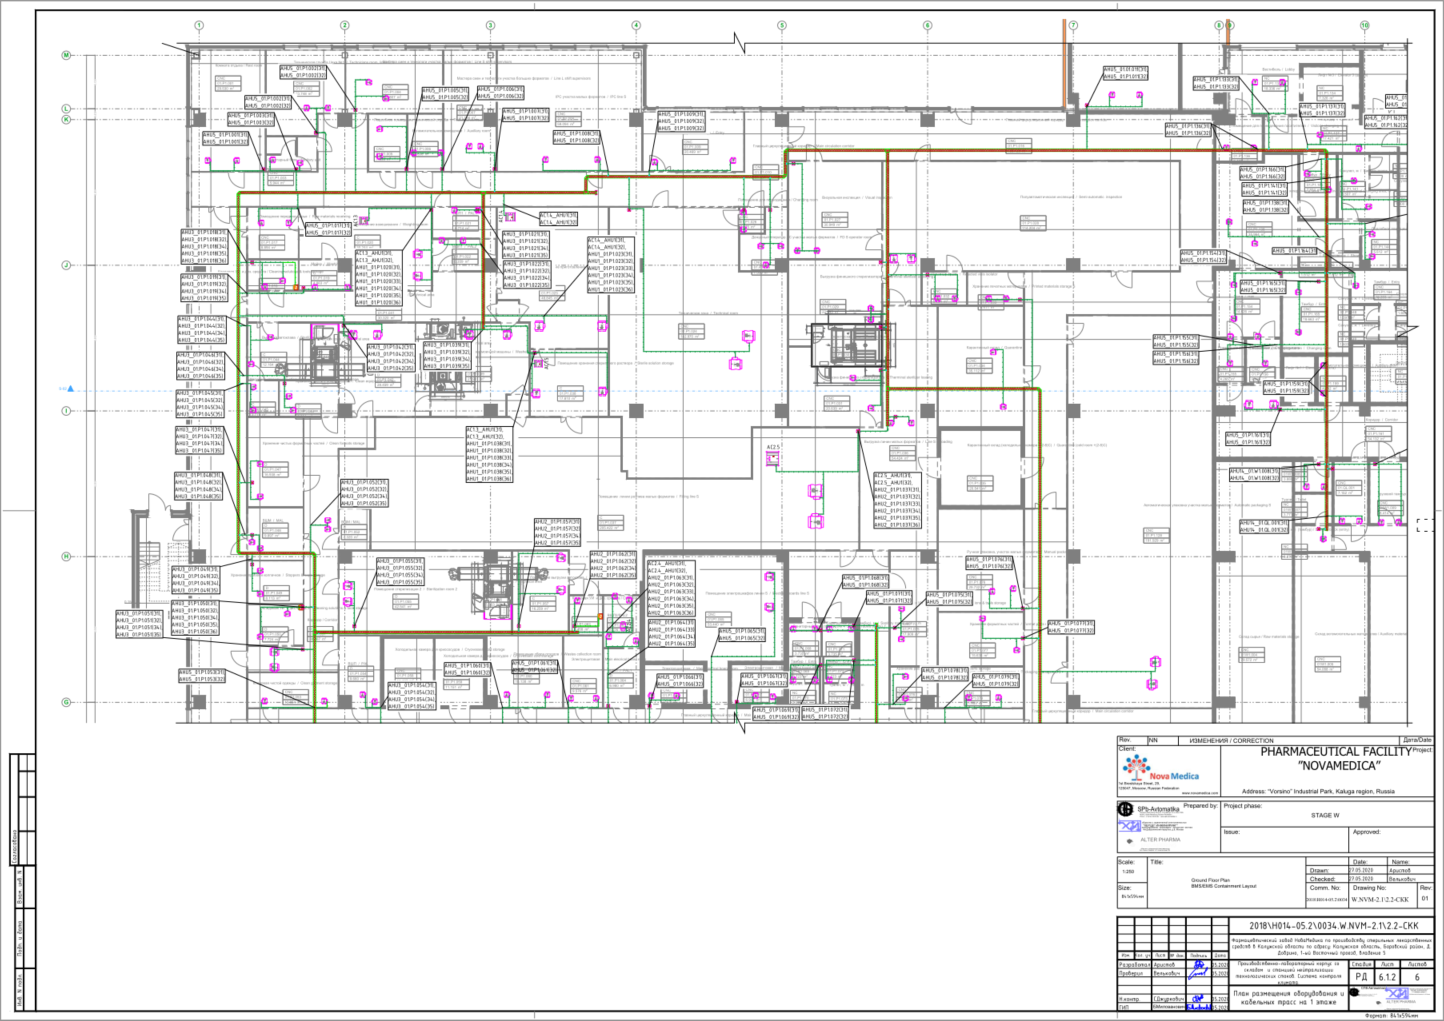The width and height of the screenshot is (1444, 1021).
Task: Click grid axis bubble letter M
Action: [67, 55]
